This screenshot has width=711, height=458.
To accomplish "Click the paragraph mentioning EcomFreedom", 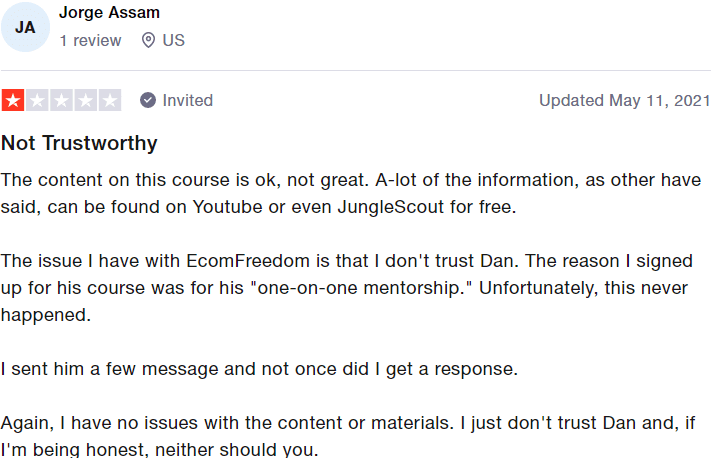I will 347,288.
